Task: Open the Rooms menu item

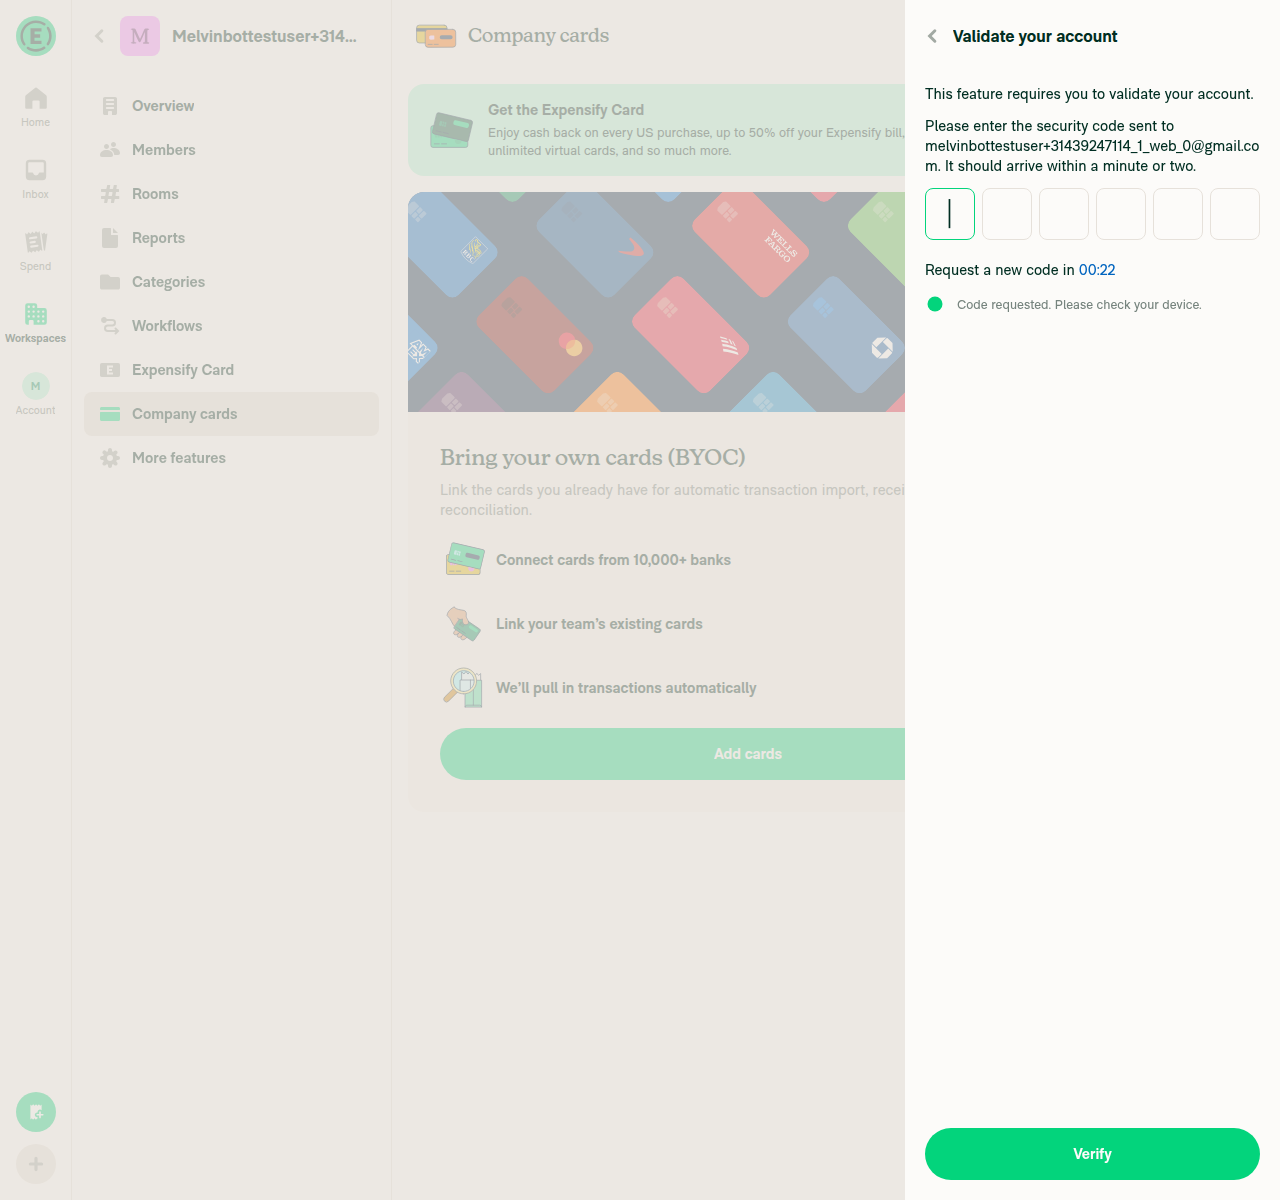Action: coord(231,194)
